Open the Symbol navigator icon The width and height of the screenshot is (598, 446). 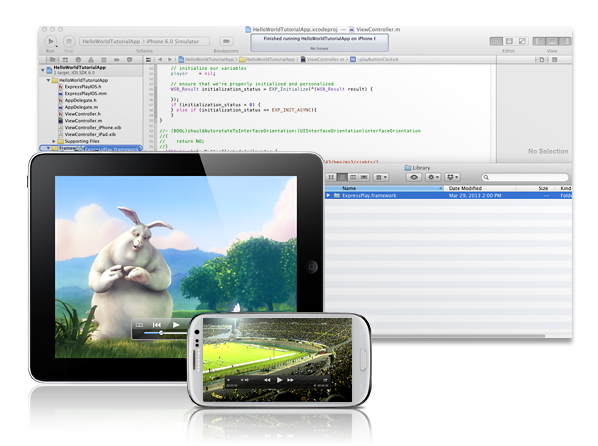[65, 60]
